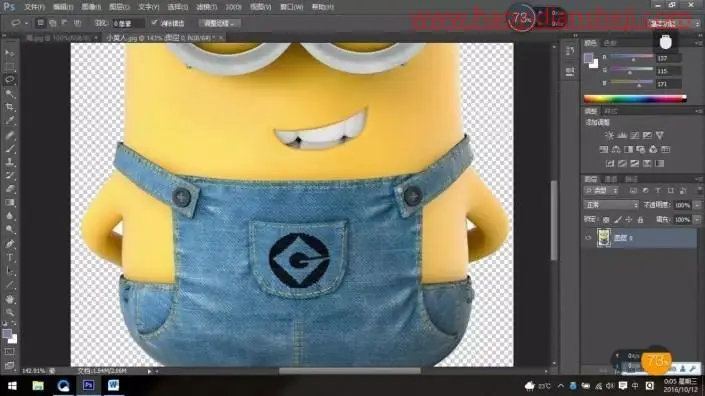Select the History Brush tool
705x396 pixels.
point(9,175)
